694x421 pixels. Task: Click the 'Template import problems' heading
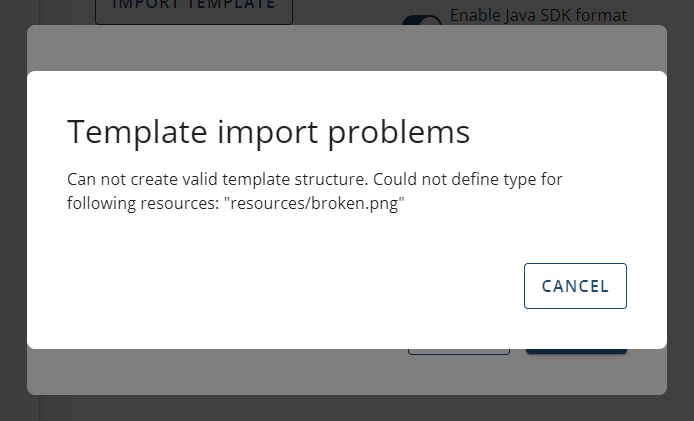(268, 132)
